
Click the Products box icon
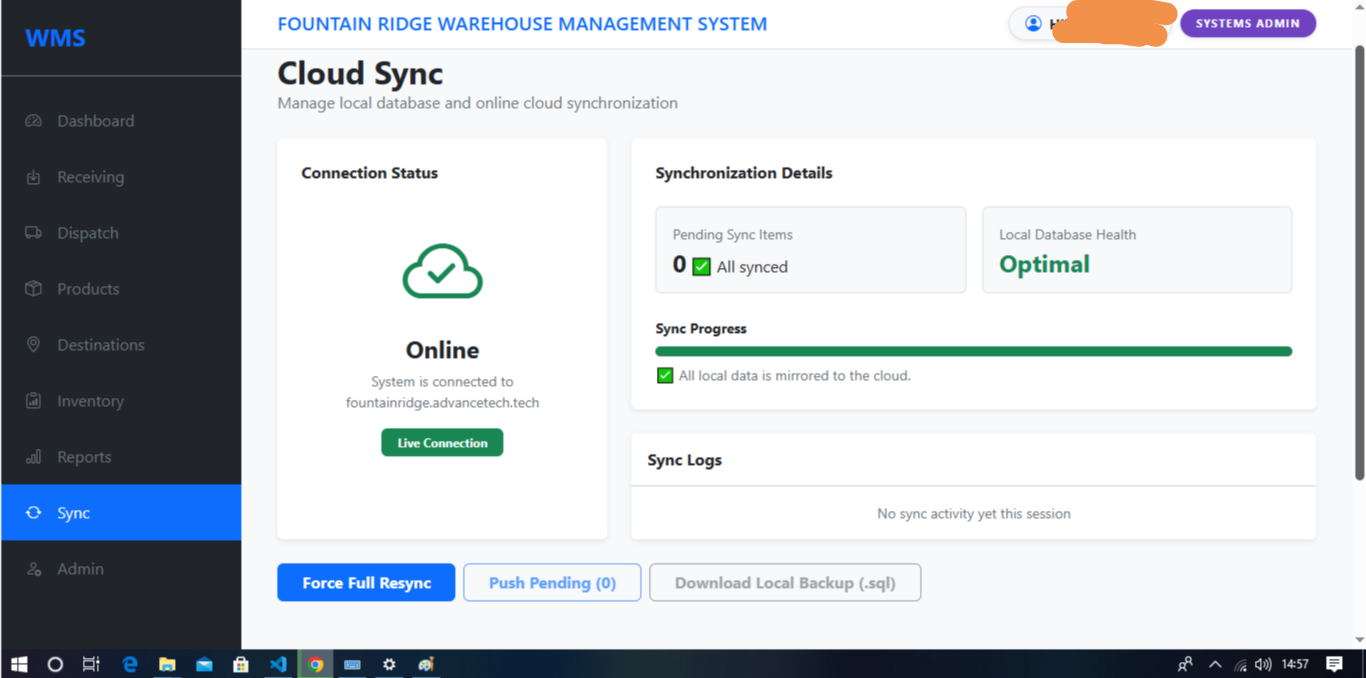click(34, 289)
